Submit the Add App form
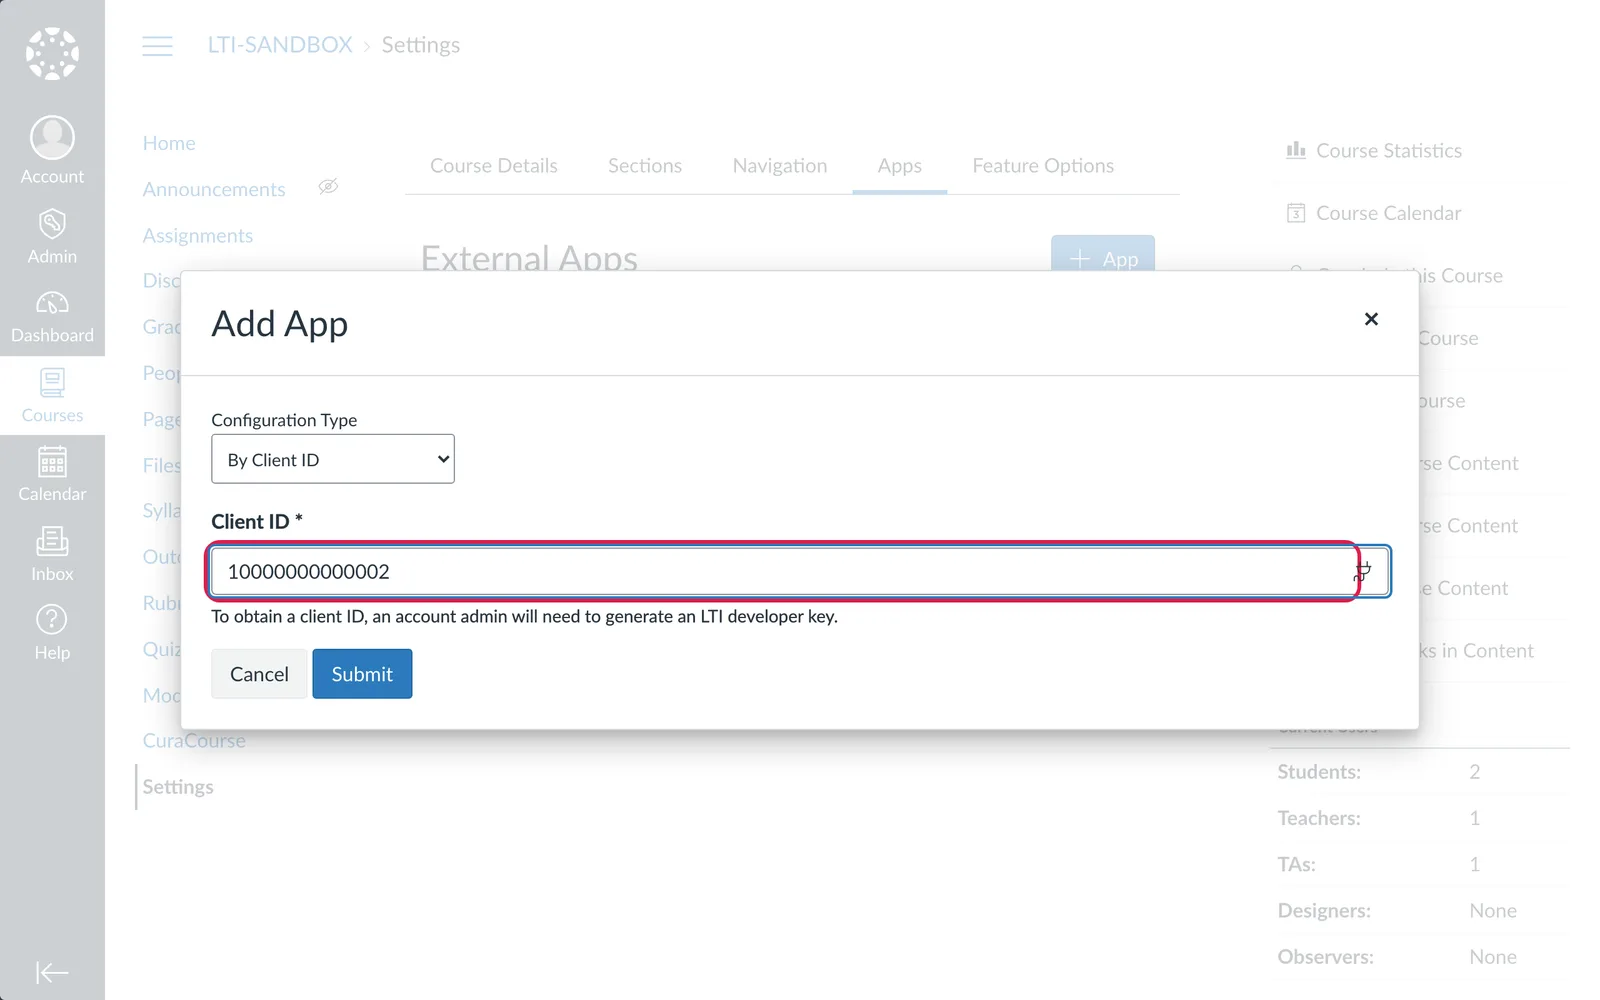The width and height of the screenshot is (1600, 1000). point(362,674)
